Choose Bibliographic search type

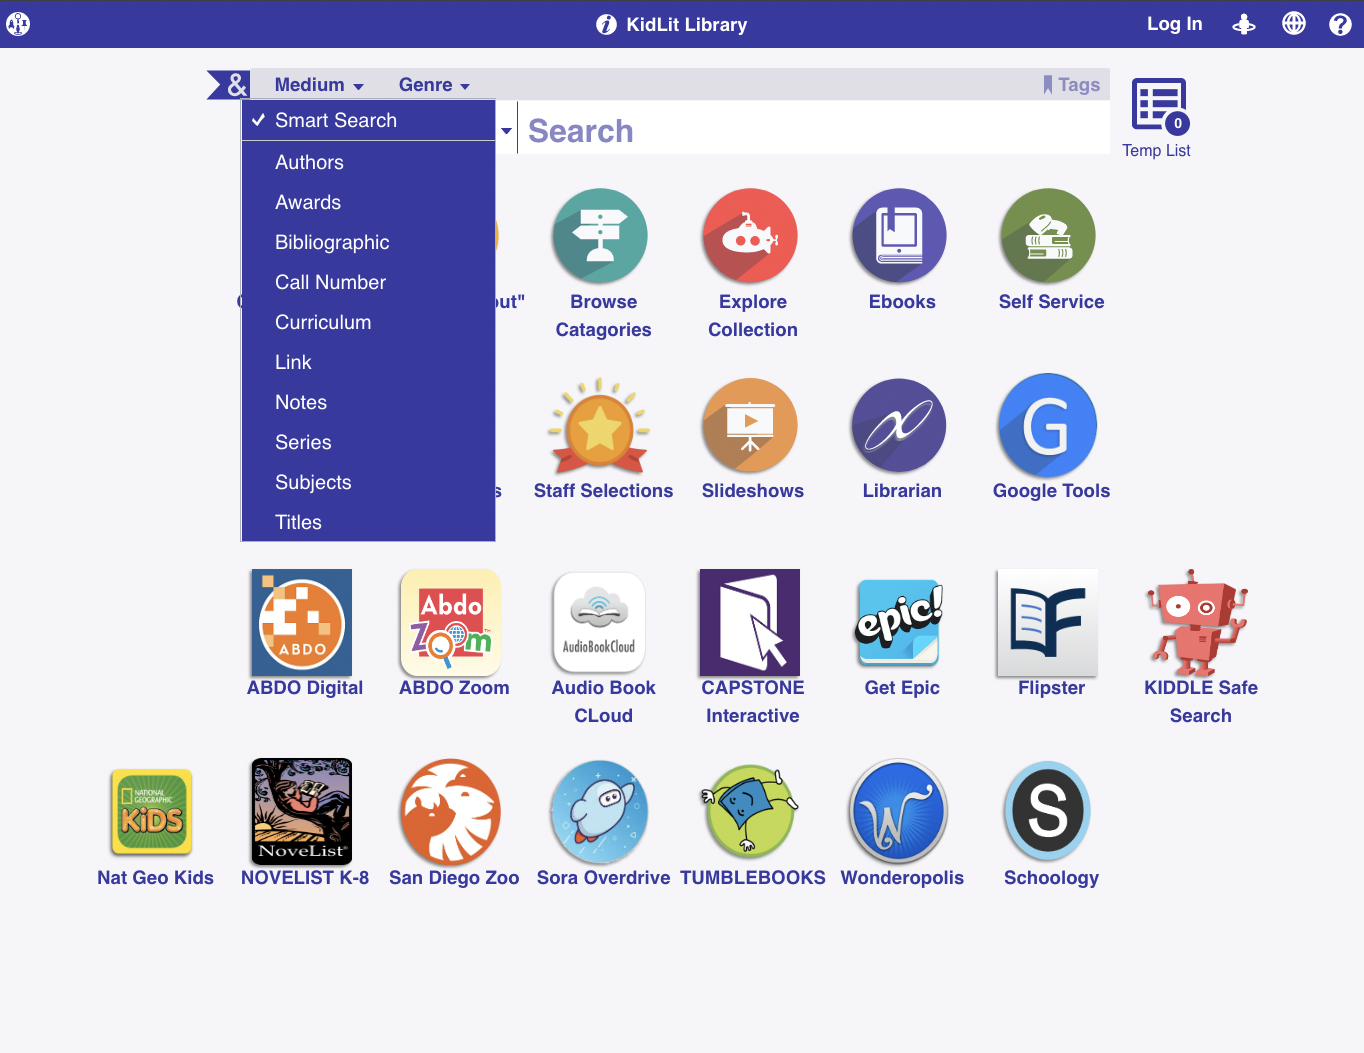click(x=368, y=242)
